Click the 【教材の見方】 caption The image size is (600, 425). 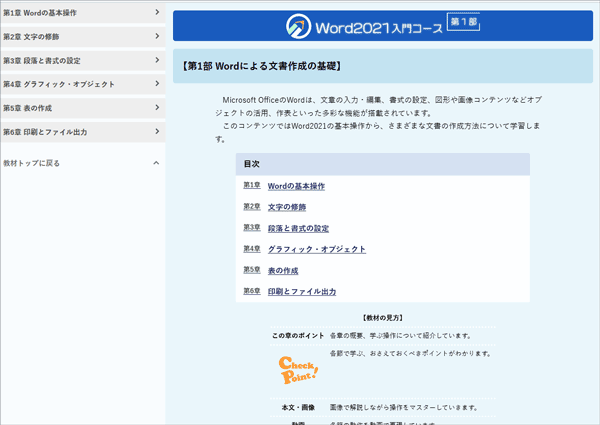point(383,318)
